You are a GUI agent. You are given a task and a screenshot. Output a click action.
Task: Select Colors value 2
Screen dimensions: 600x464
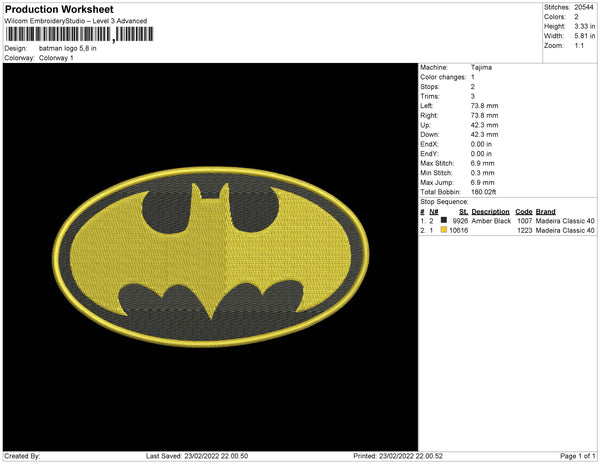[x=576, y=17]
